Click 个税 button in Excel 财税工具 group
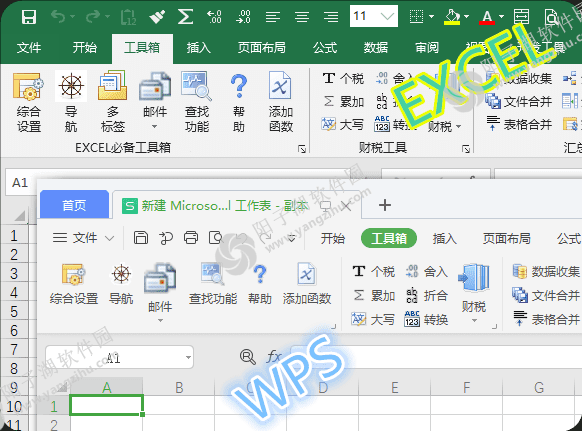This screenshot has height=431, width=582. (x=343, y=78)
